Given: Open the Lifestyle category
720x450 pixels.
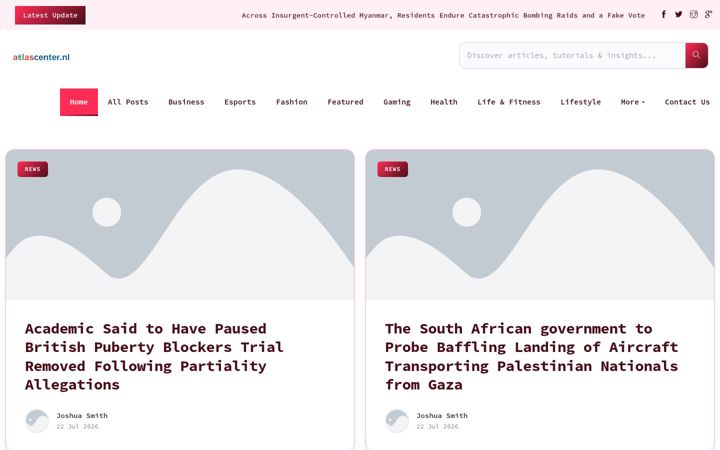Looking at the screenshot, I should [580, 102].
